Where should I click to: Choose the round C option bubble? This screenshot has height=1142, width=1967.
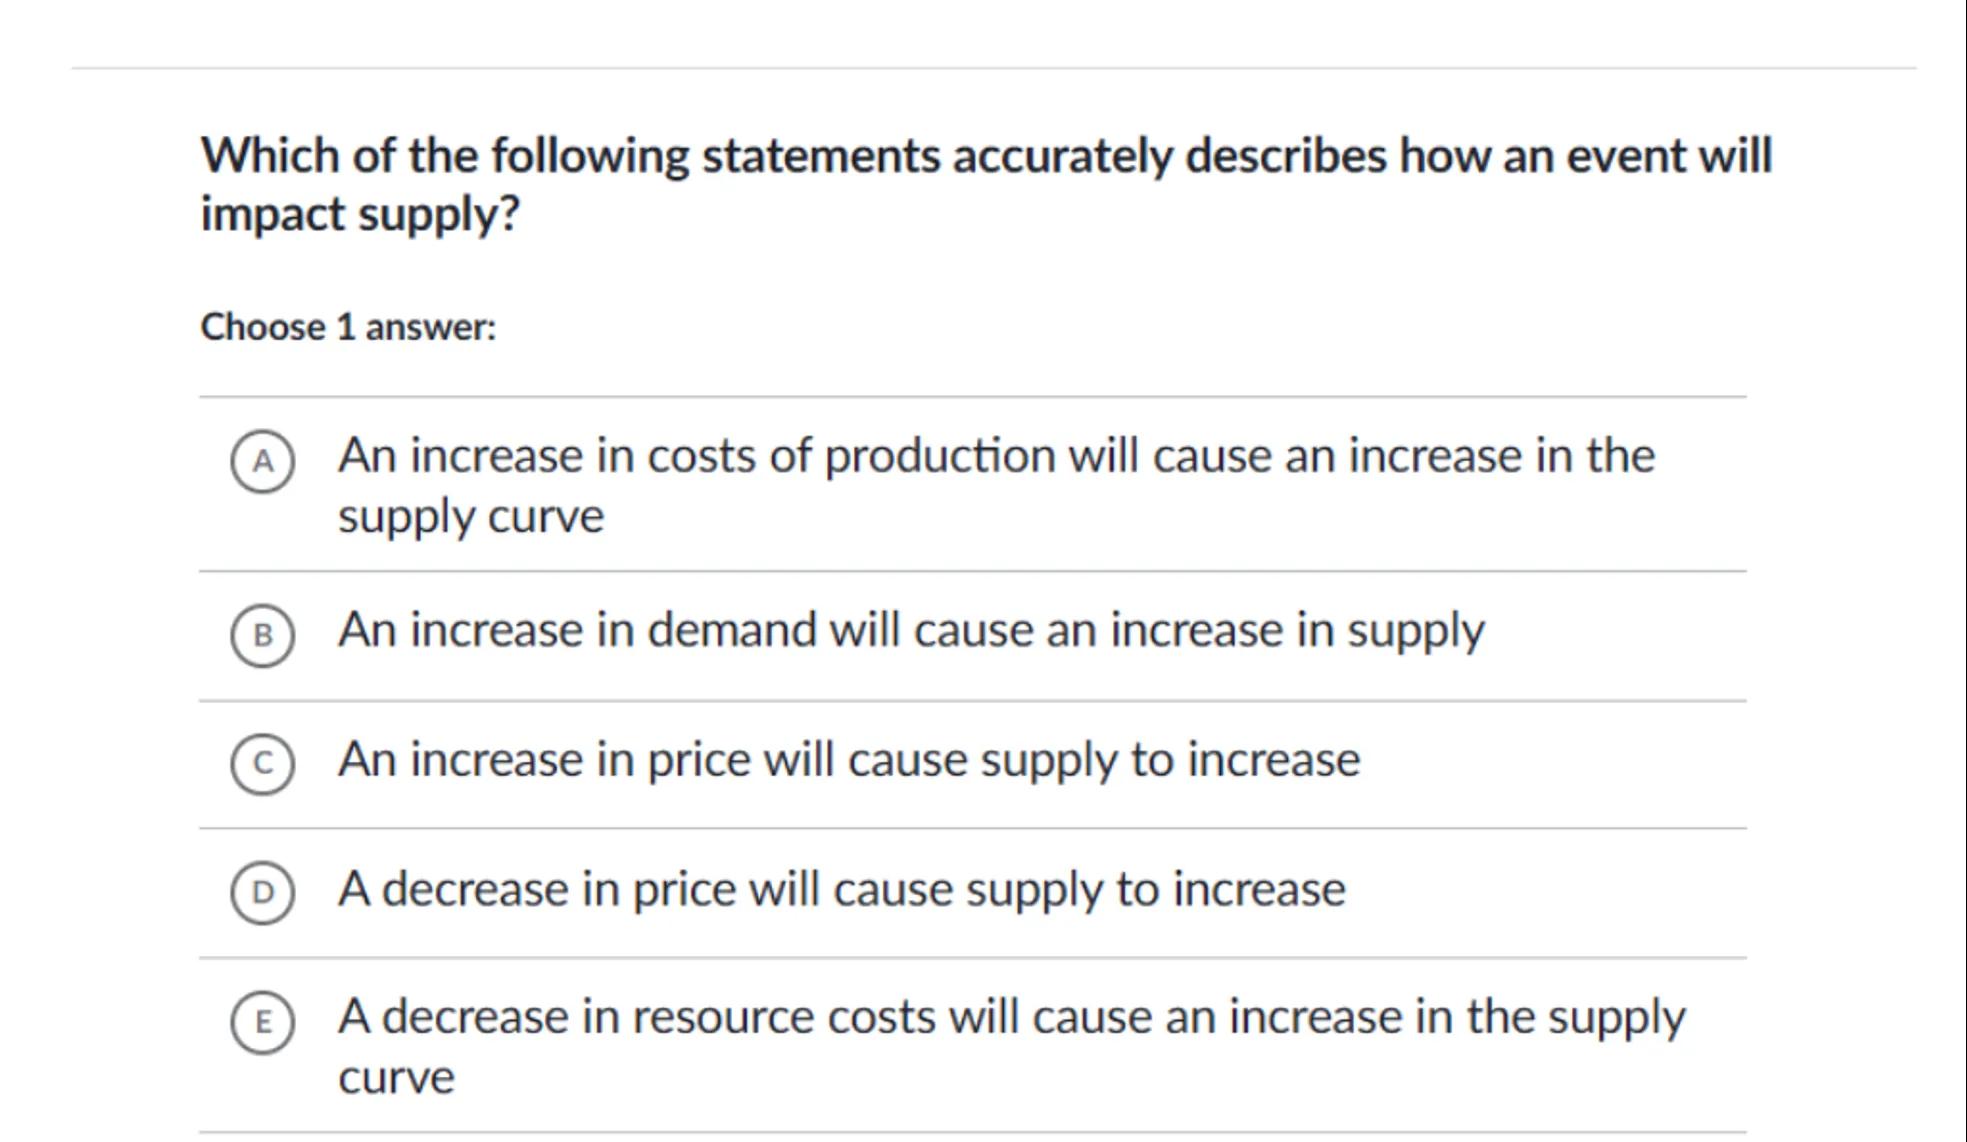(262, 763)
